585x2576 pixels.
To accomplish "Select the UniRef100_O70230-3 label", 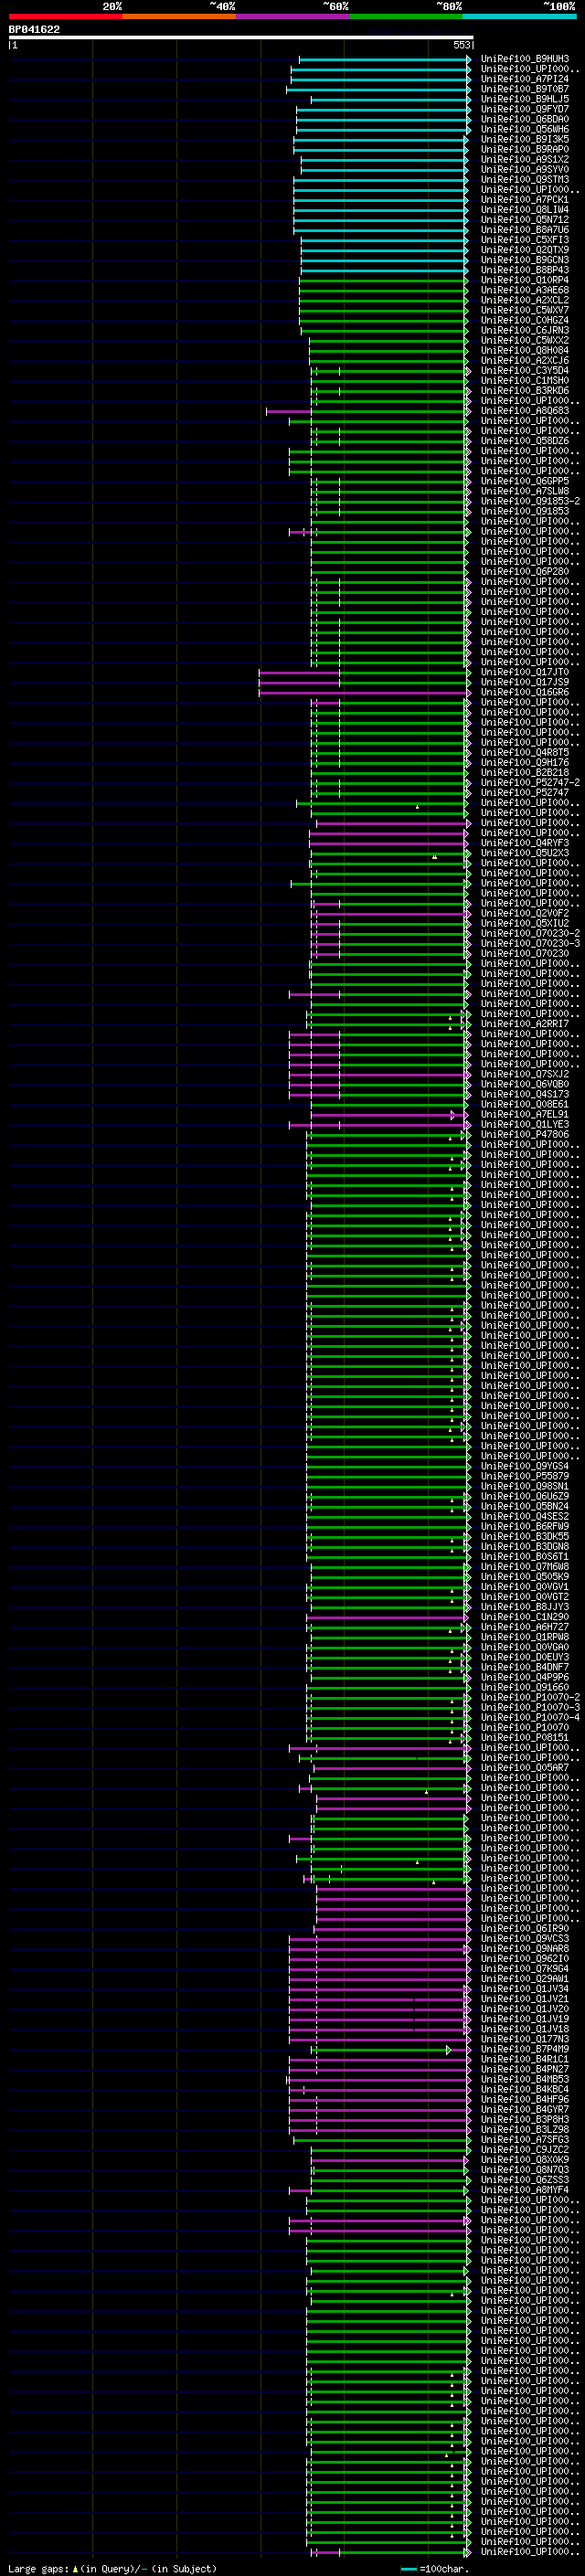I will pos(530,943).
